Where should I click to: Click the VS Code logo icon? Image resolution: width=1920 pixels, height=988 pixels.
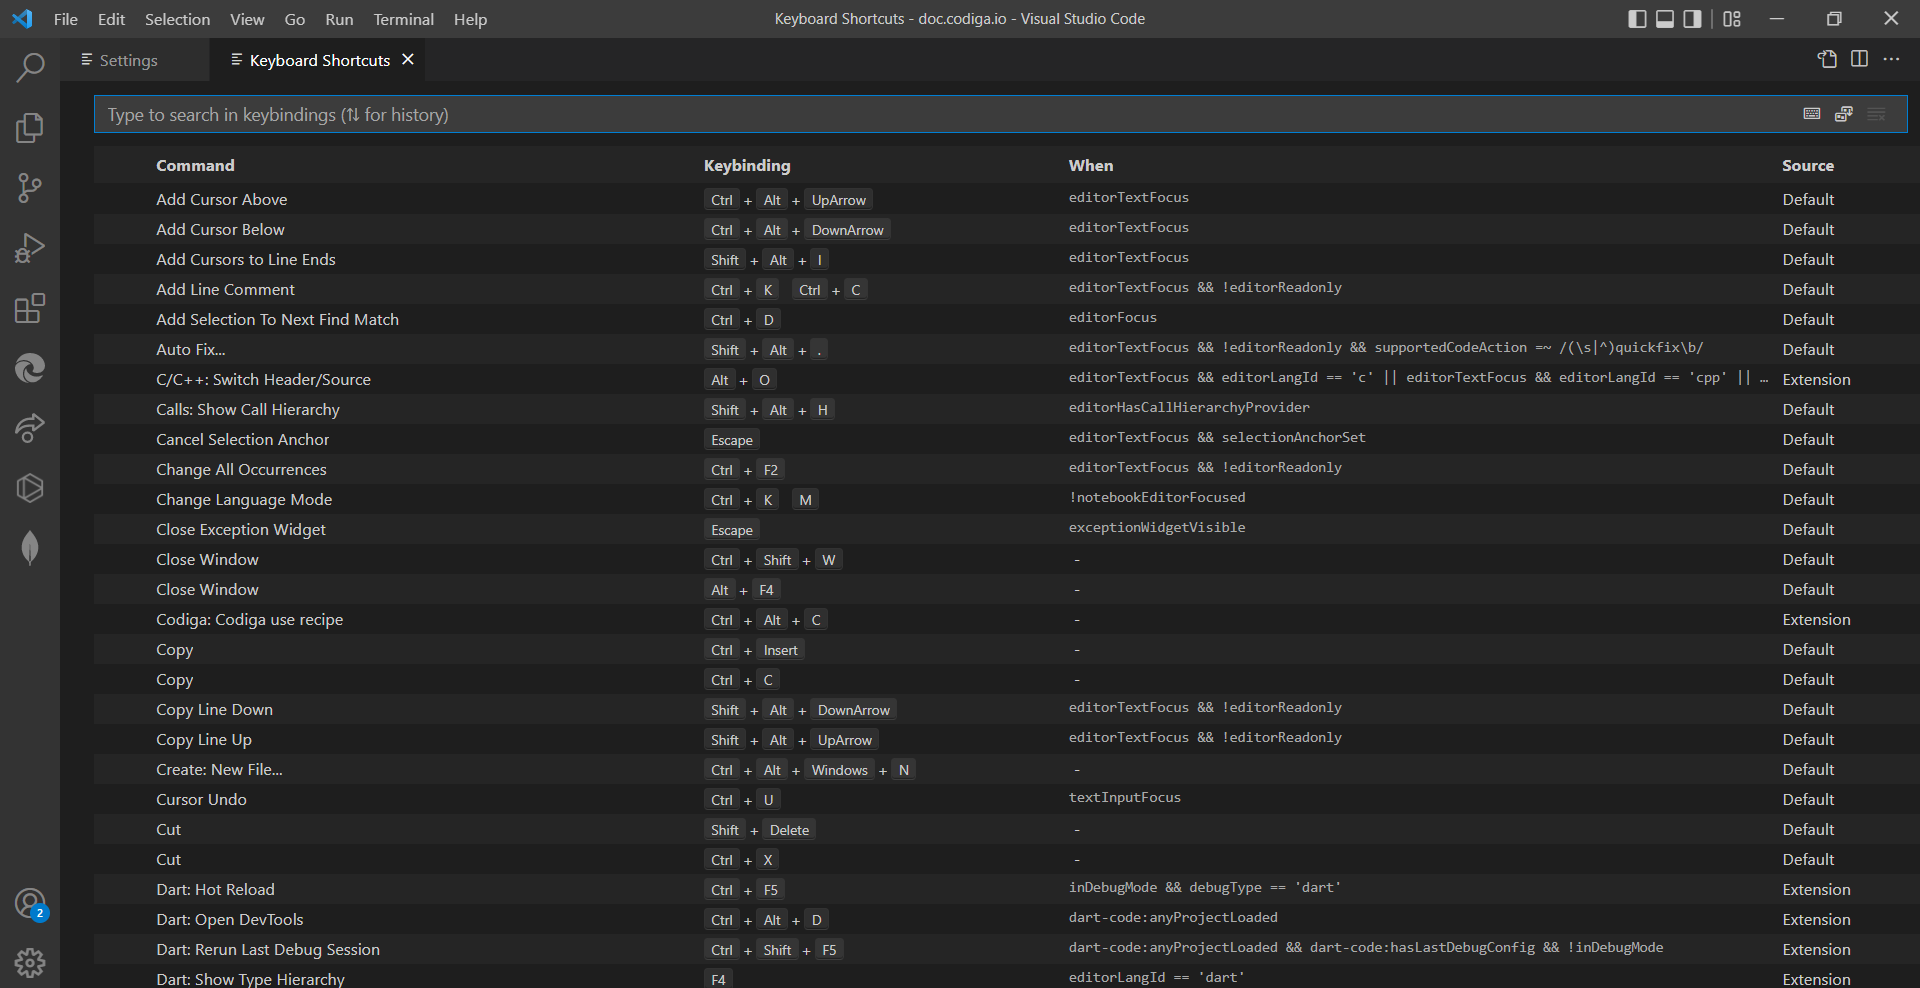[22, 19]
